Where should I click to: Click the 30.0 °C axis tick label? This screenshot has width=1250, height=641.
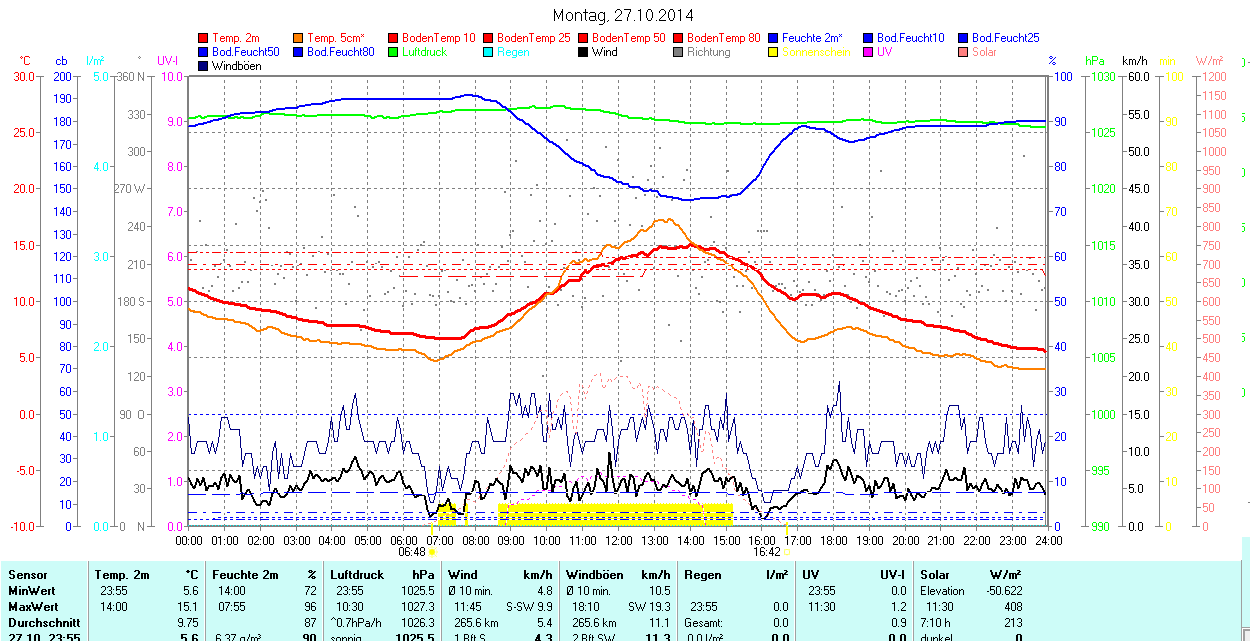point(24,77)
